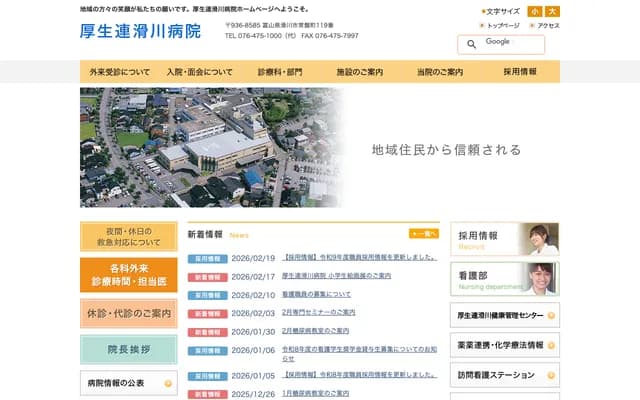
Task: Click the 院長挨拶 banner
Action: point(131,349)
